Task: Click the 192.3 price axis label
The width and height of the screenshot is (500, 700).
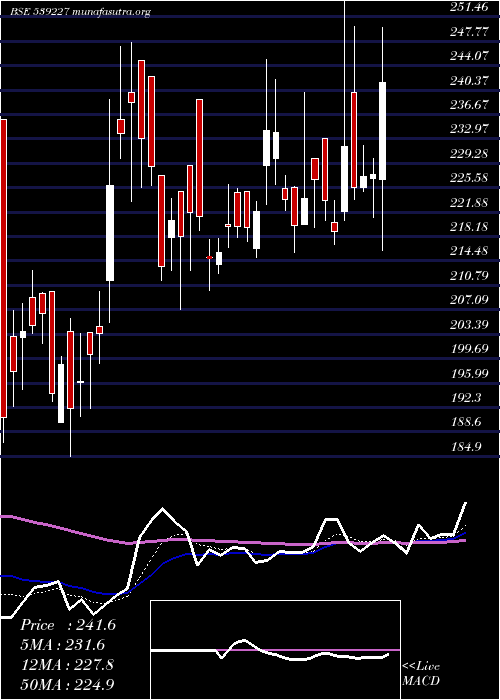Action: pyautogui.click(x=464, y=398)
